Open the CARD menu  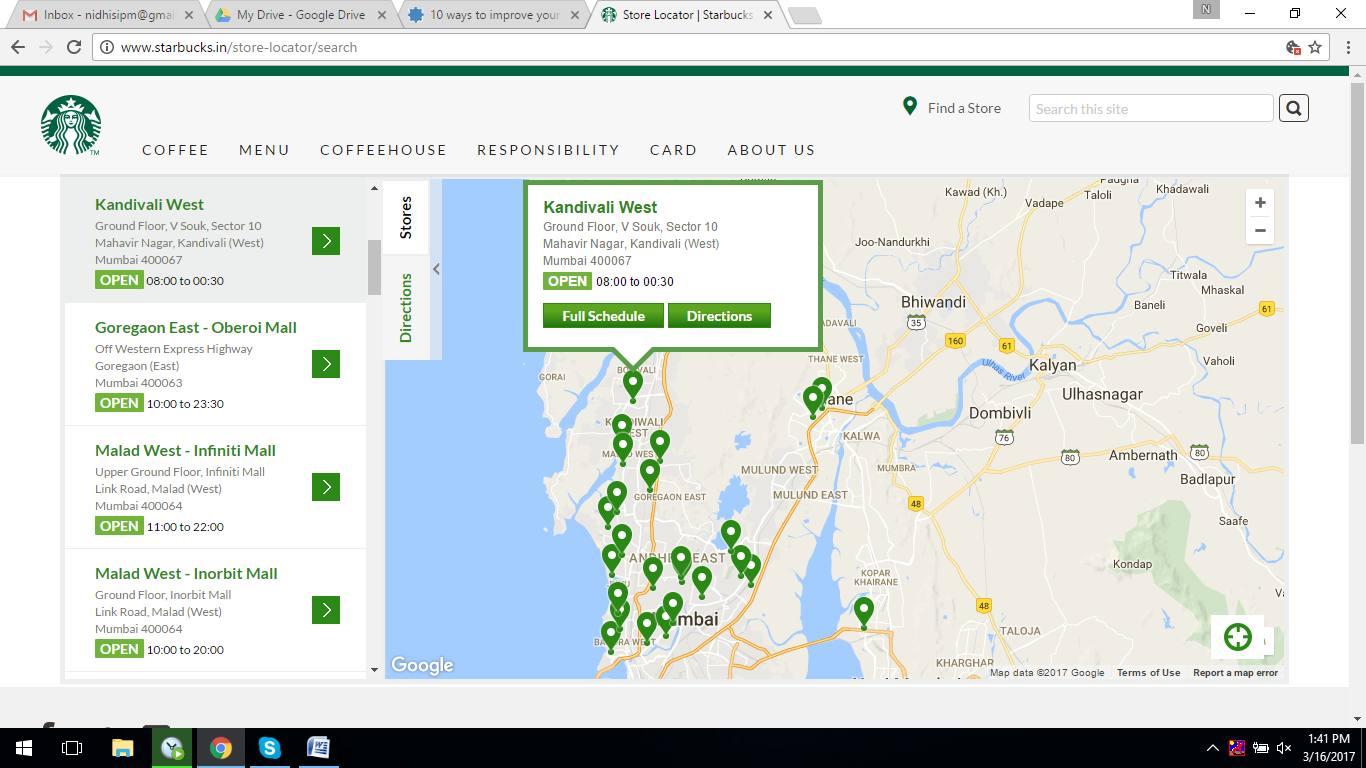coord(673,150)
